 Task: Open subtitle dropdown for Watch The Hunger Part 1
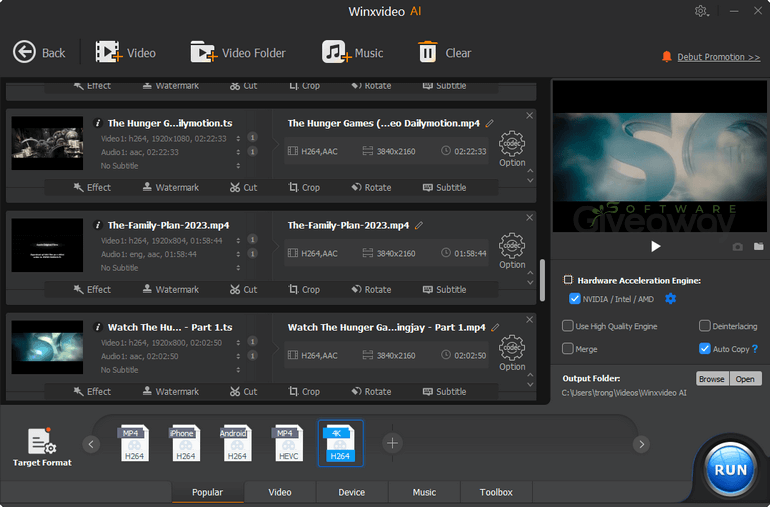click(238, 369)
